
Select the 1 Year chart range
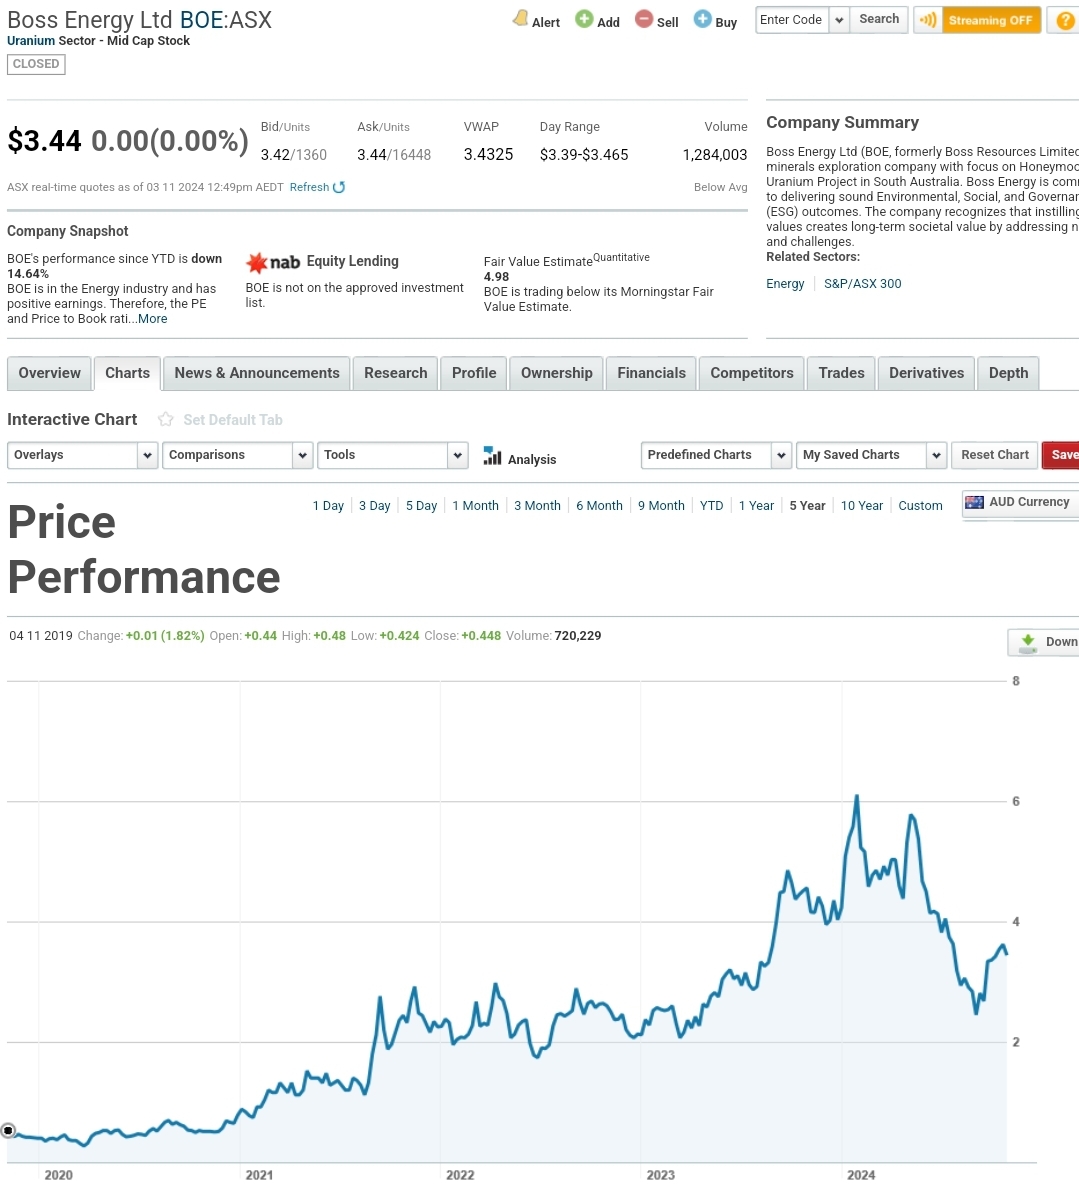(757, 505)
